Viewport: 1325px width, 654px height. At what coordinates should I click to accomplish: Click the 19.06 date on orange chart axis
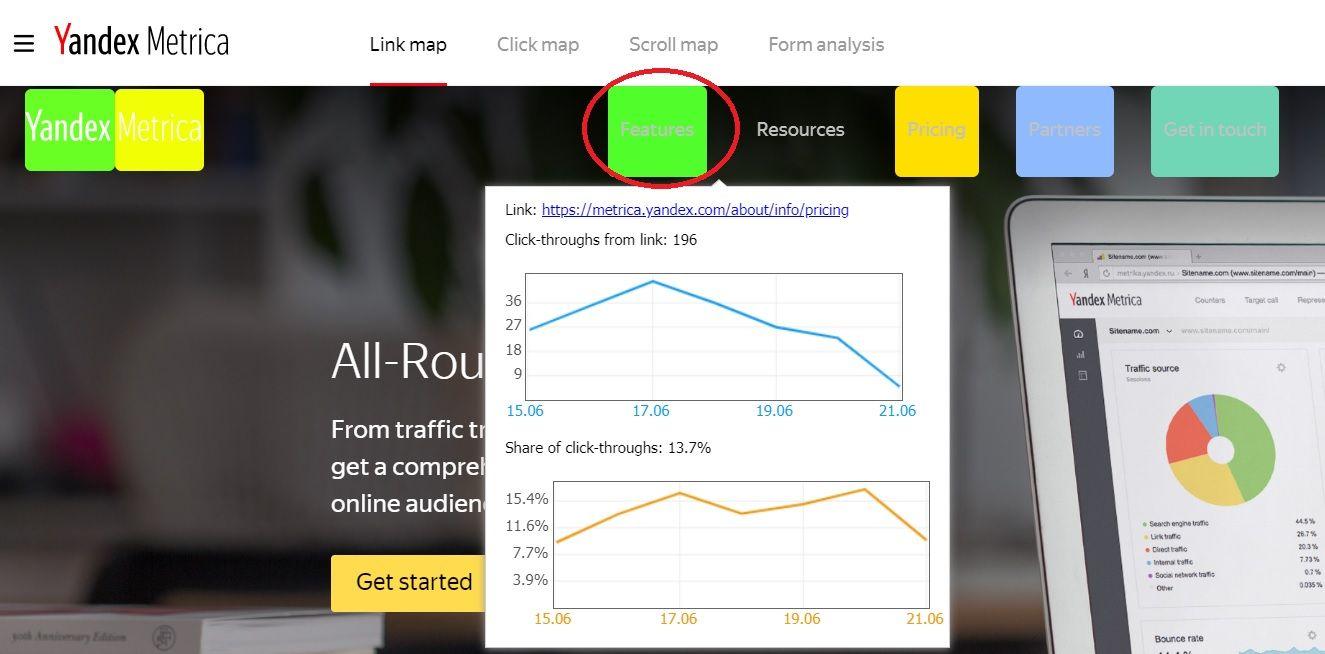pyautogui.click(x=802, y=619)
